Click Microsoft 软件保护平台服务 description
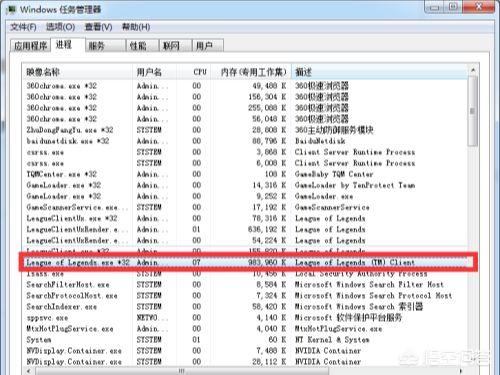 pos(348,317)
